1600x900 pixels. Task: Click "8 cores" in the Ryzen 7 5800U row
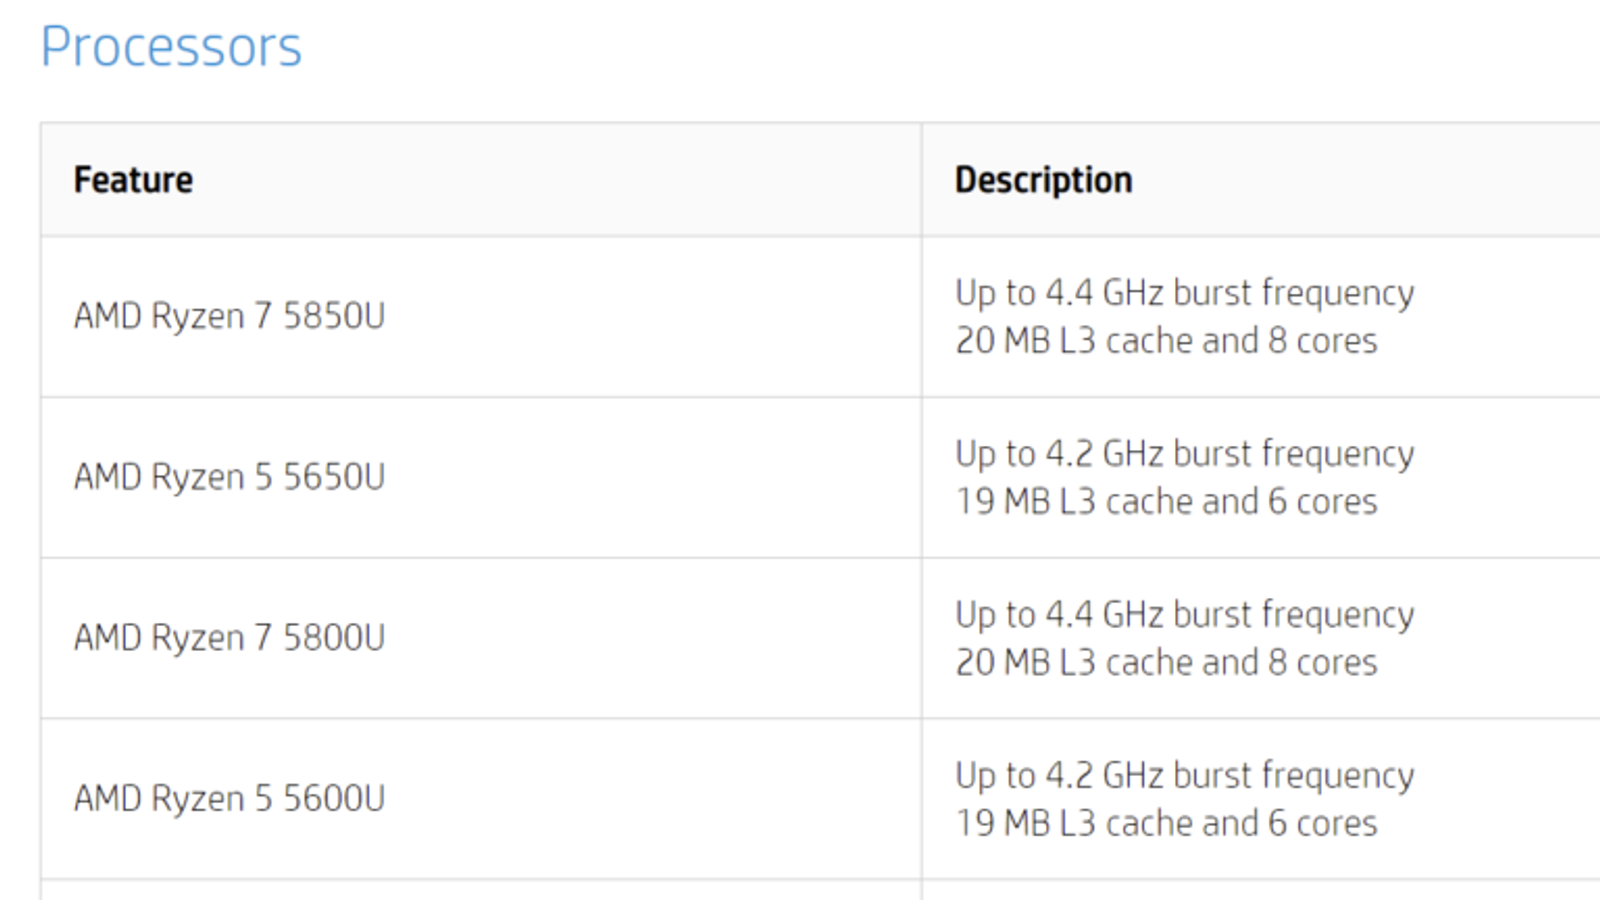[1322, 663]
